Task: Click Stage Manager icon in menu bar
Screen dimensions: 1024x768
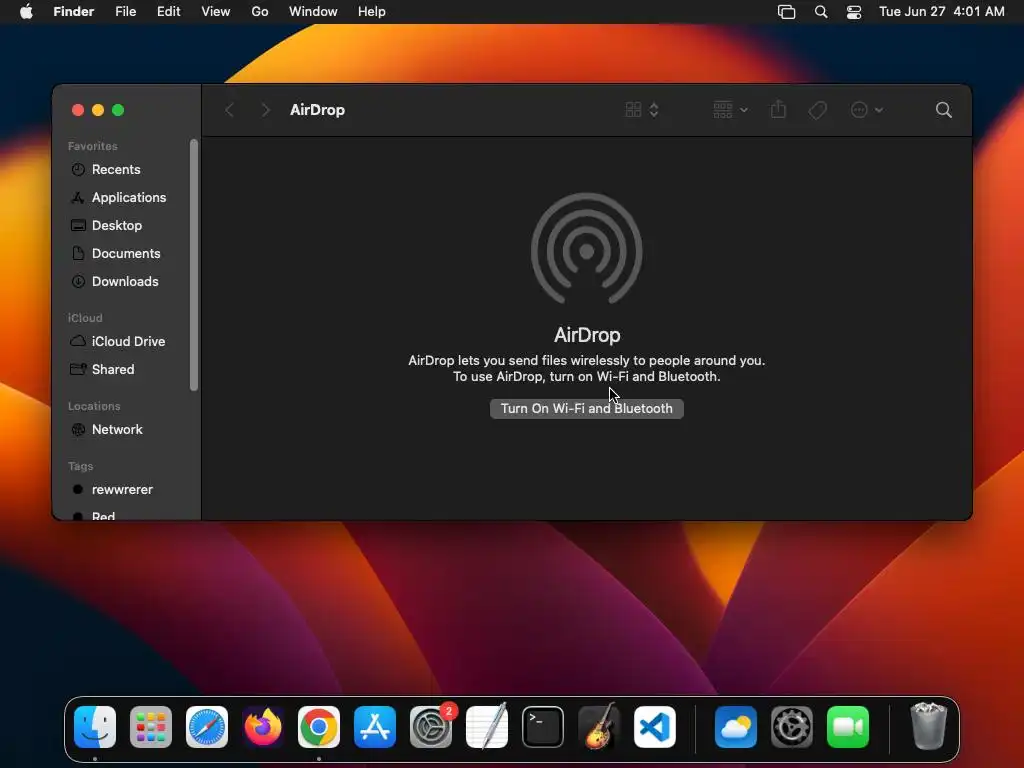Action: (x=786, y=12)
